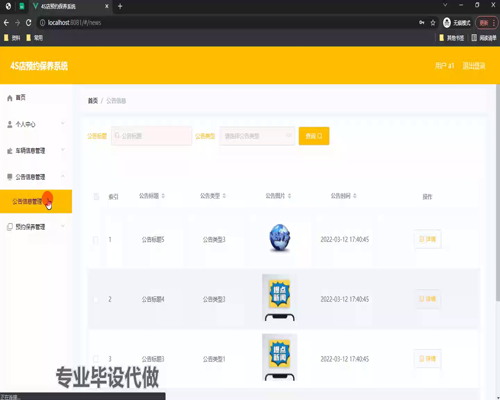Open the globe image thumbnail in row 1
This screenshot has height=400, width=500.
(x=280, y=238)
